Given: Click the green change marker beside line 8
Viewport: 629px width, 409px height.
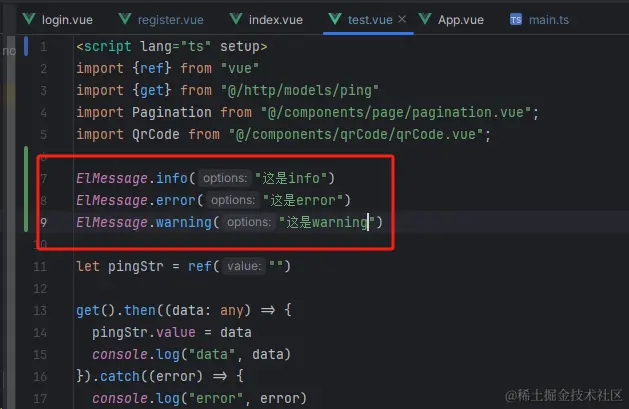Looking at the screenshot, I should pos(26,200).
